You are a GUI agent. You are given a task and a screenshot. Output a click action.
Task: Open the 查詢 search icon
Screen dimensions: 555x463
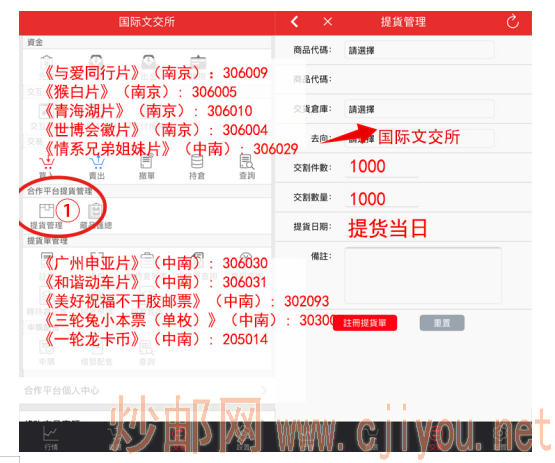pyautogui.click(x=247, y=163)
